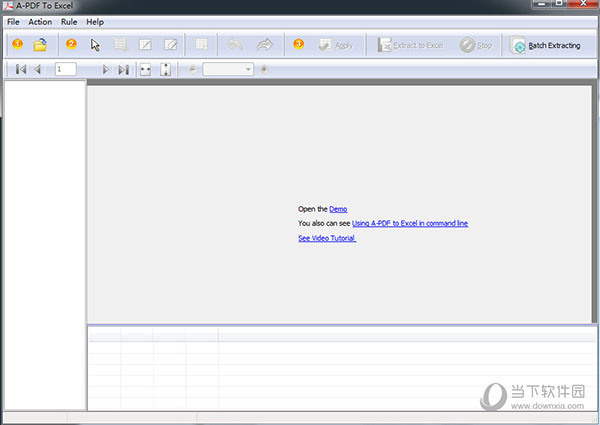Go to first page
Viewport: 600px width, 425px height.
[x=21, y=69]
